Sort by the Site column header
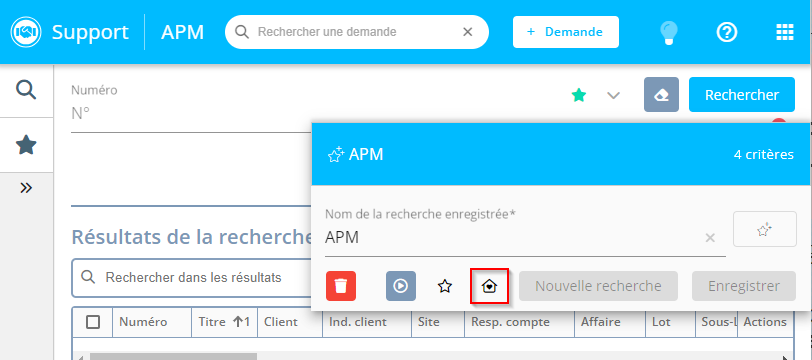The width and height of the screenshot is (812, 360). 429,322
